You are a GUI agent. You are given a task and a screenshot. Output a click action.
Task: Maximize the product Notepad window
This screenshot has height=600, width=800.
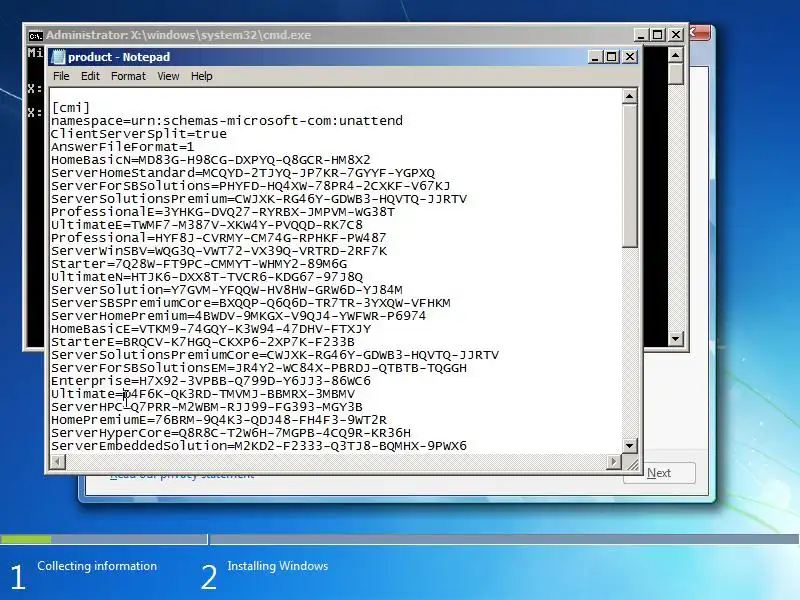[x=612, y=57]
